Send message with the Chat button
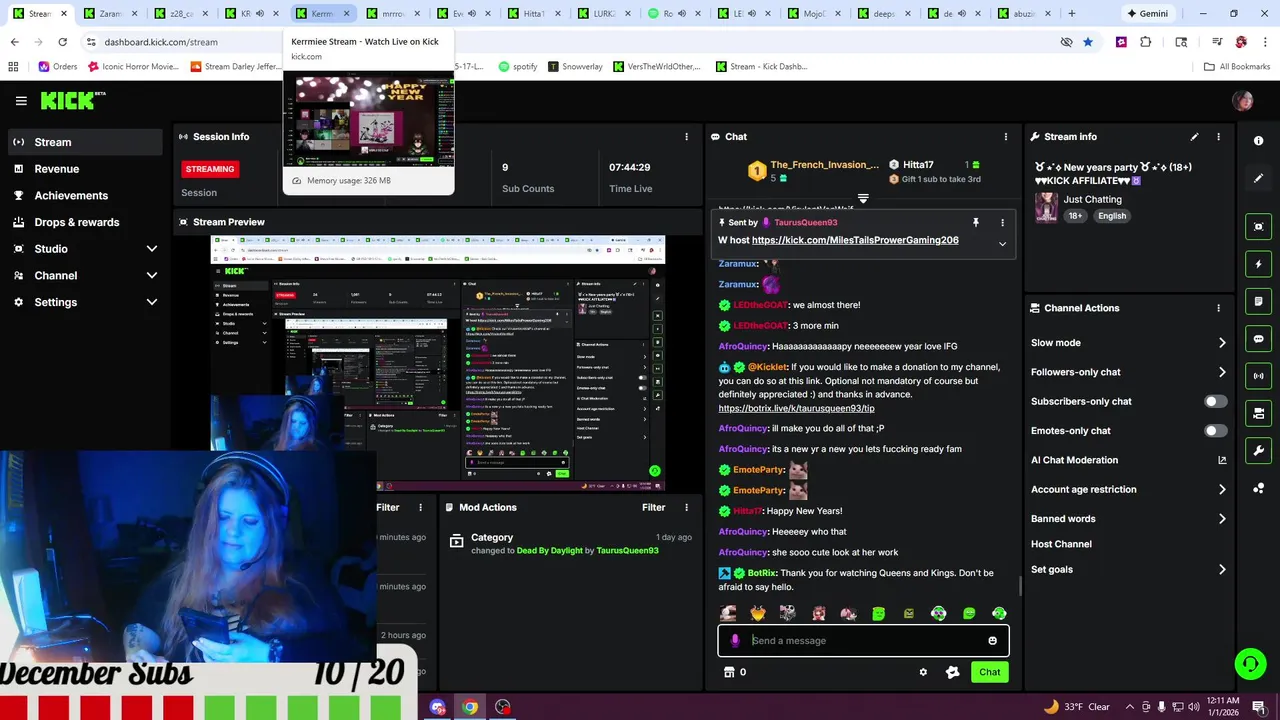This screenshot has width=1280, height=720. point(989,672)
